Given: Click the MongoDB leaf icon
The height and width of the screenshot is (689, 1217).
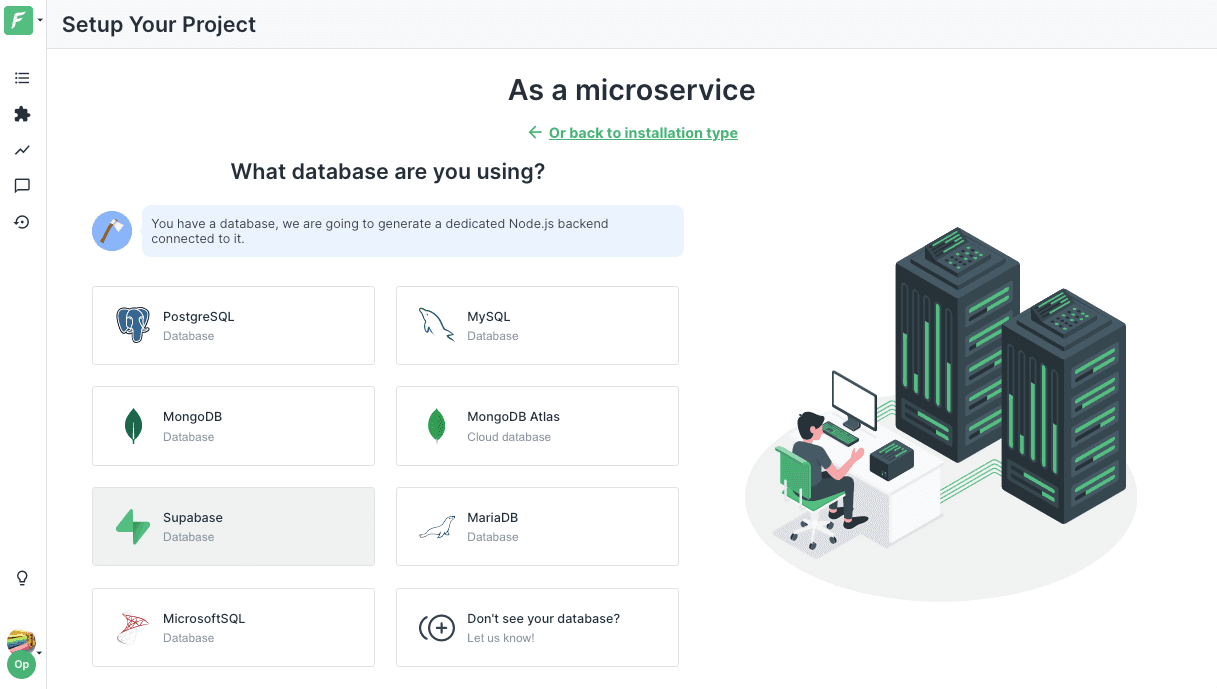Looking at the screenshot, I should coord(133,426).
